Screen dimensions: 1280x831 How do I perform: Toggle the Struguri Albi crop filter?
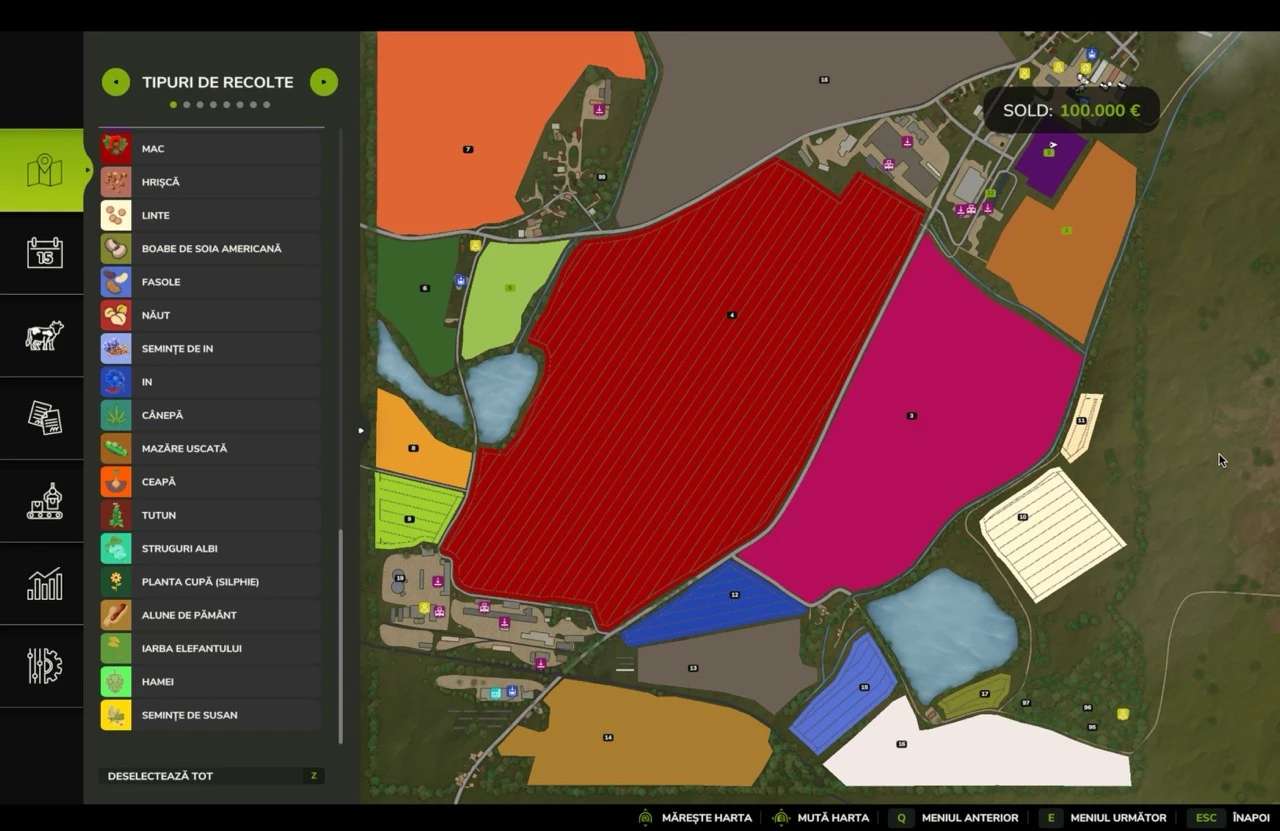click(x=210, y=548)
